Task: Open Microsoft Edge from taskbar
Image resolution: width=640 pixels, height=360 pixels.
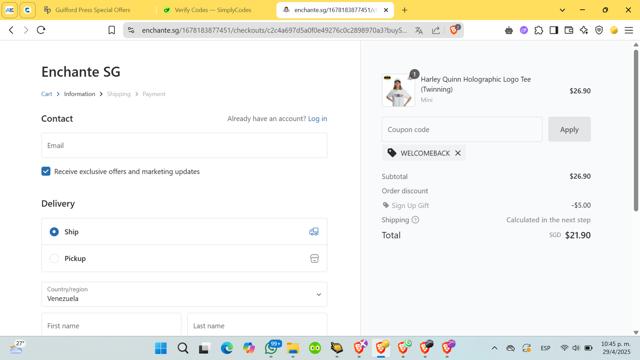Action: [x=227, y=348]
